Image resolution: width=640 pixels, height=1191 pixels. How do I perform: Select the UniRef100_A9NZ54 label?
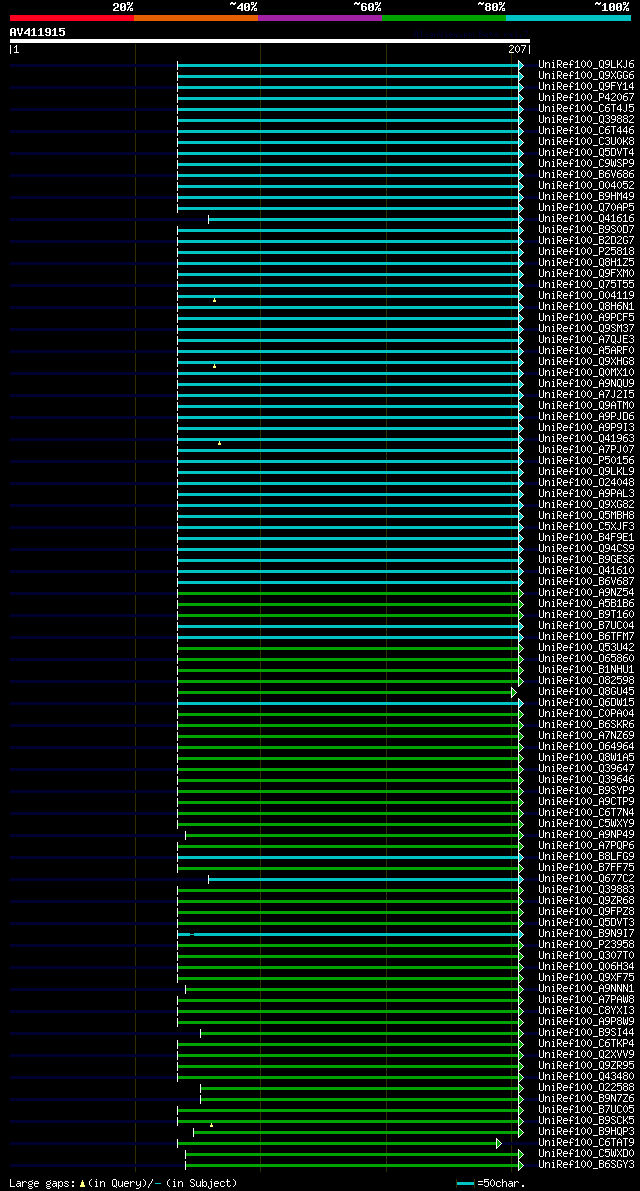click(586, 593)
